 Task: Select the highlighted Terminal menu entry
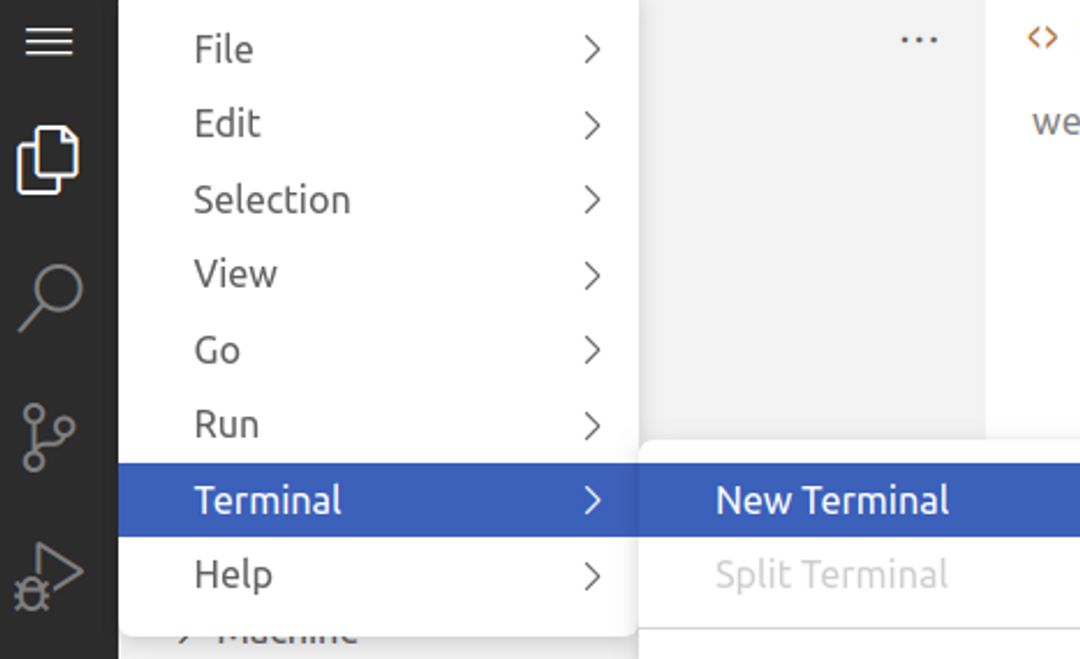268,500
